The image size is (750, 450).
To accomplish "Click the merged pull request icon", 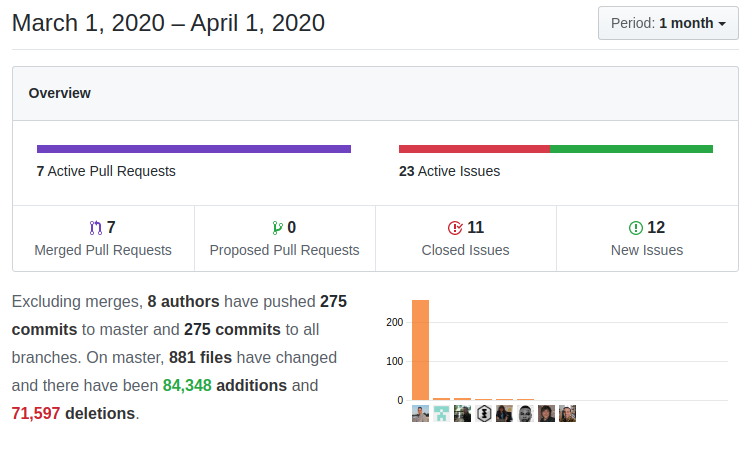I will click(96, 228).
